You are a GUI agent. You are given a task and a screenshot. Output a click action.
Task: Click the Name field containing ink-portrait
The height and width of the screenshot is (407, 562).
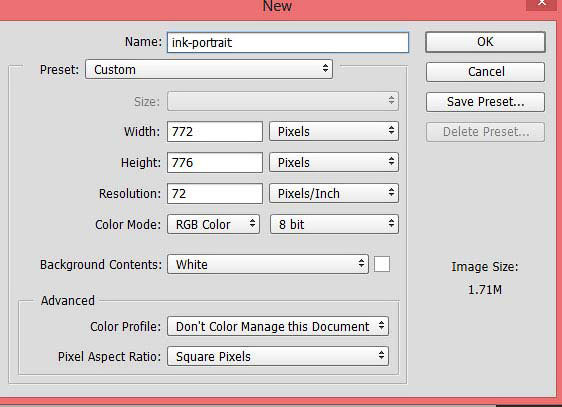[288, 43]
